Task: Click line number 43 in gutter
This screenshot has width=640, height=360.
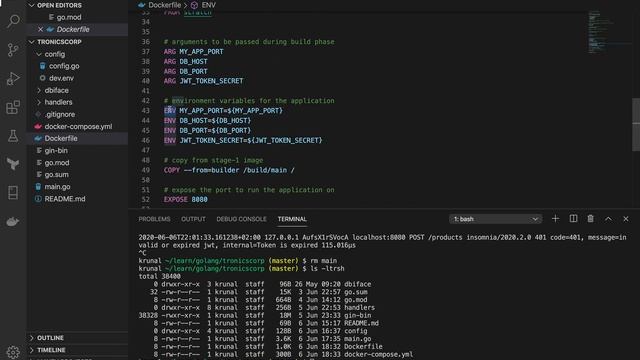Action: [x=146, y=111]
